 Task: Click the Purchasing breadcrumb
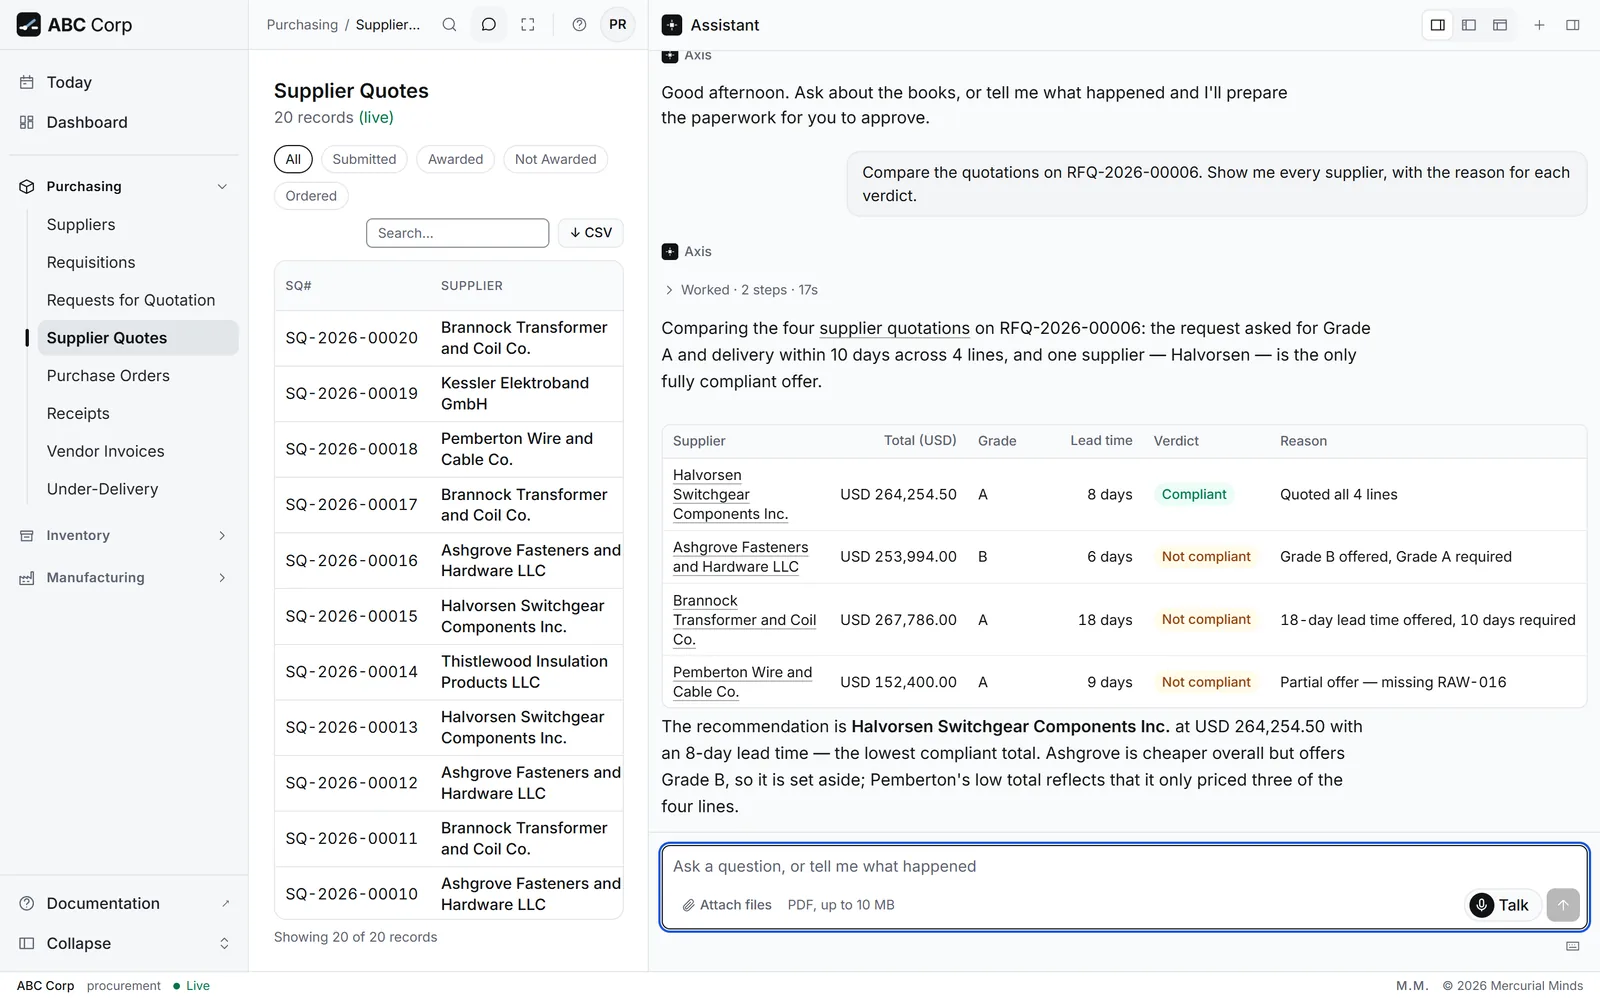302,25
